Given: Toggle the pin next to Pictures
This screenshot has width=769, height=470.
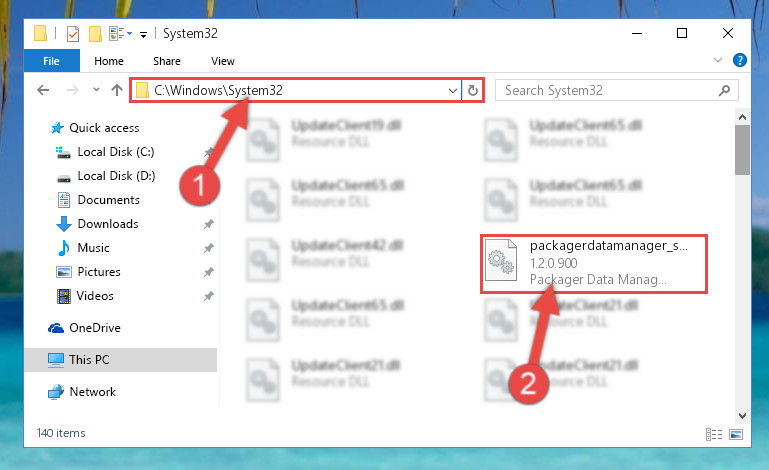Looking at the screenshot, I should [208, 272].
